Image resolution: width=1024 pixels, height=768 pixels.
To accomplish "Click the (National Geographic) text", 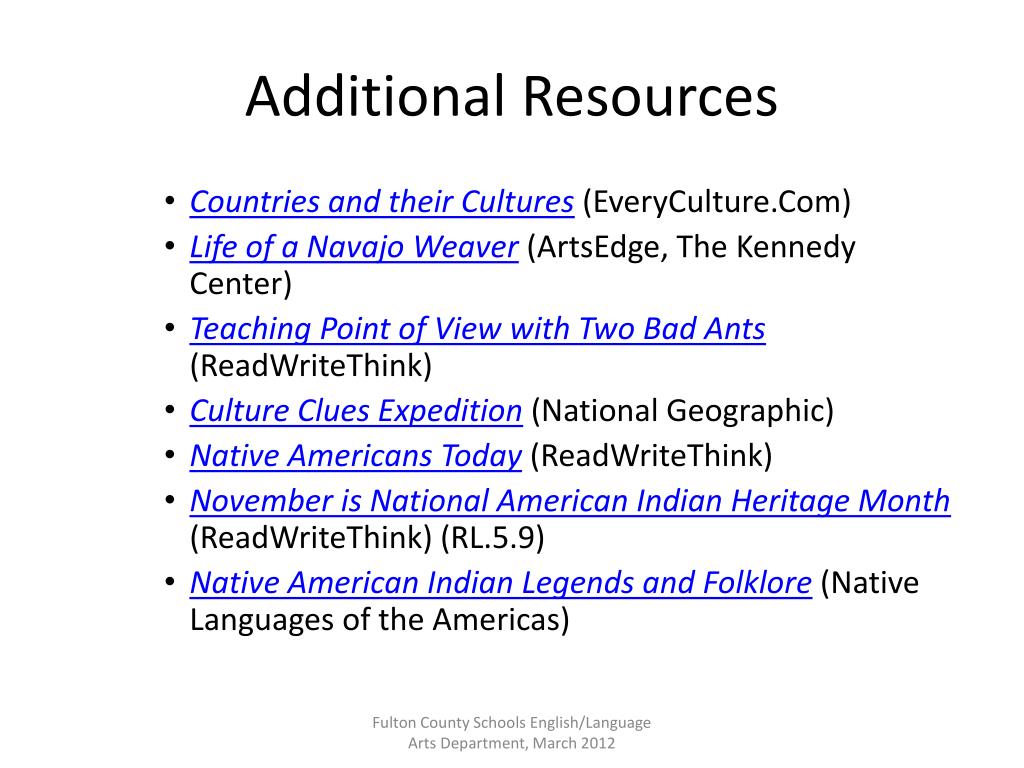I will pos(682,411).
